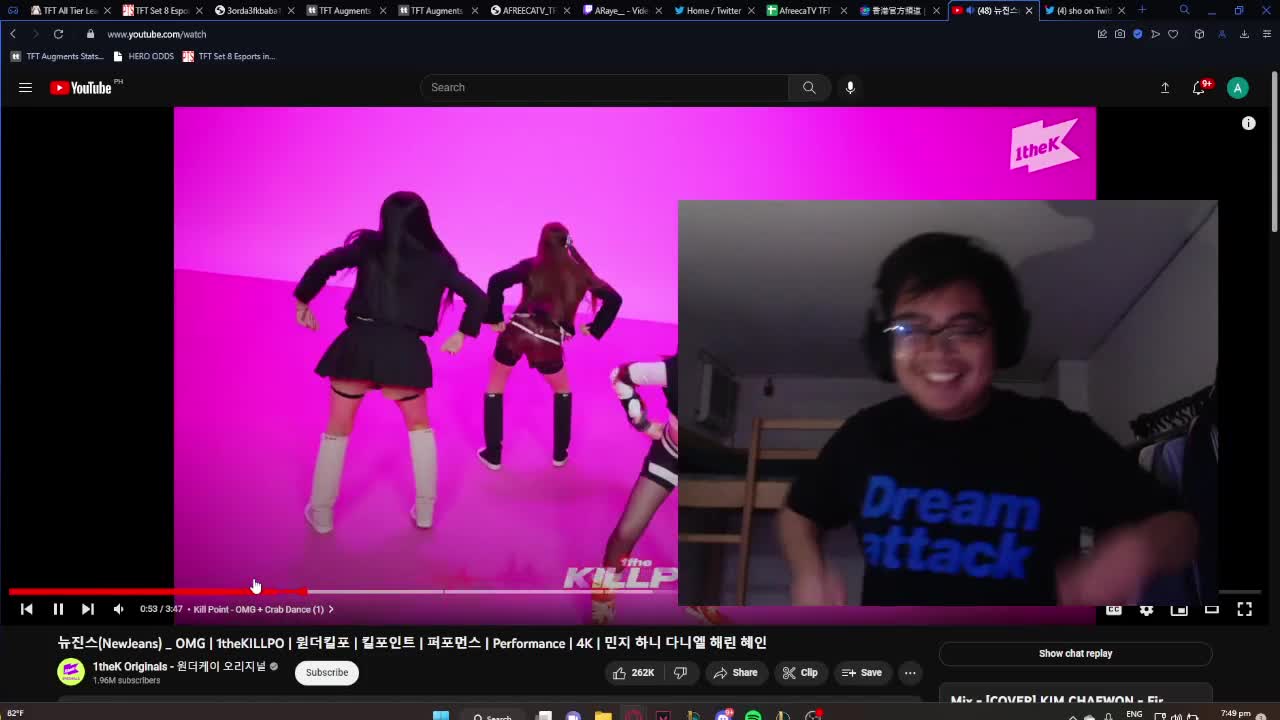1280x720 pixels.
Task: Expand the Kill Point chapter list
Action: (x=264, y=609)
